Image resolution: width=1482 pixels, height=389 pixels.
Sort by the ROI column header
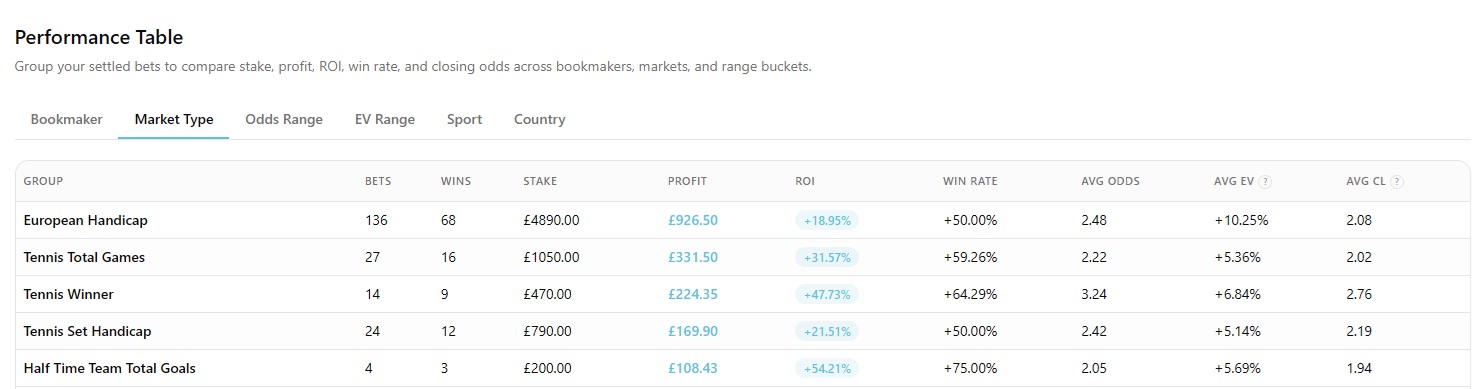tap(805, 182)
